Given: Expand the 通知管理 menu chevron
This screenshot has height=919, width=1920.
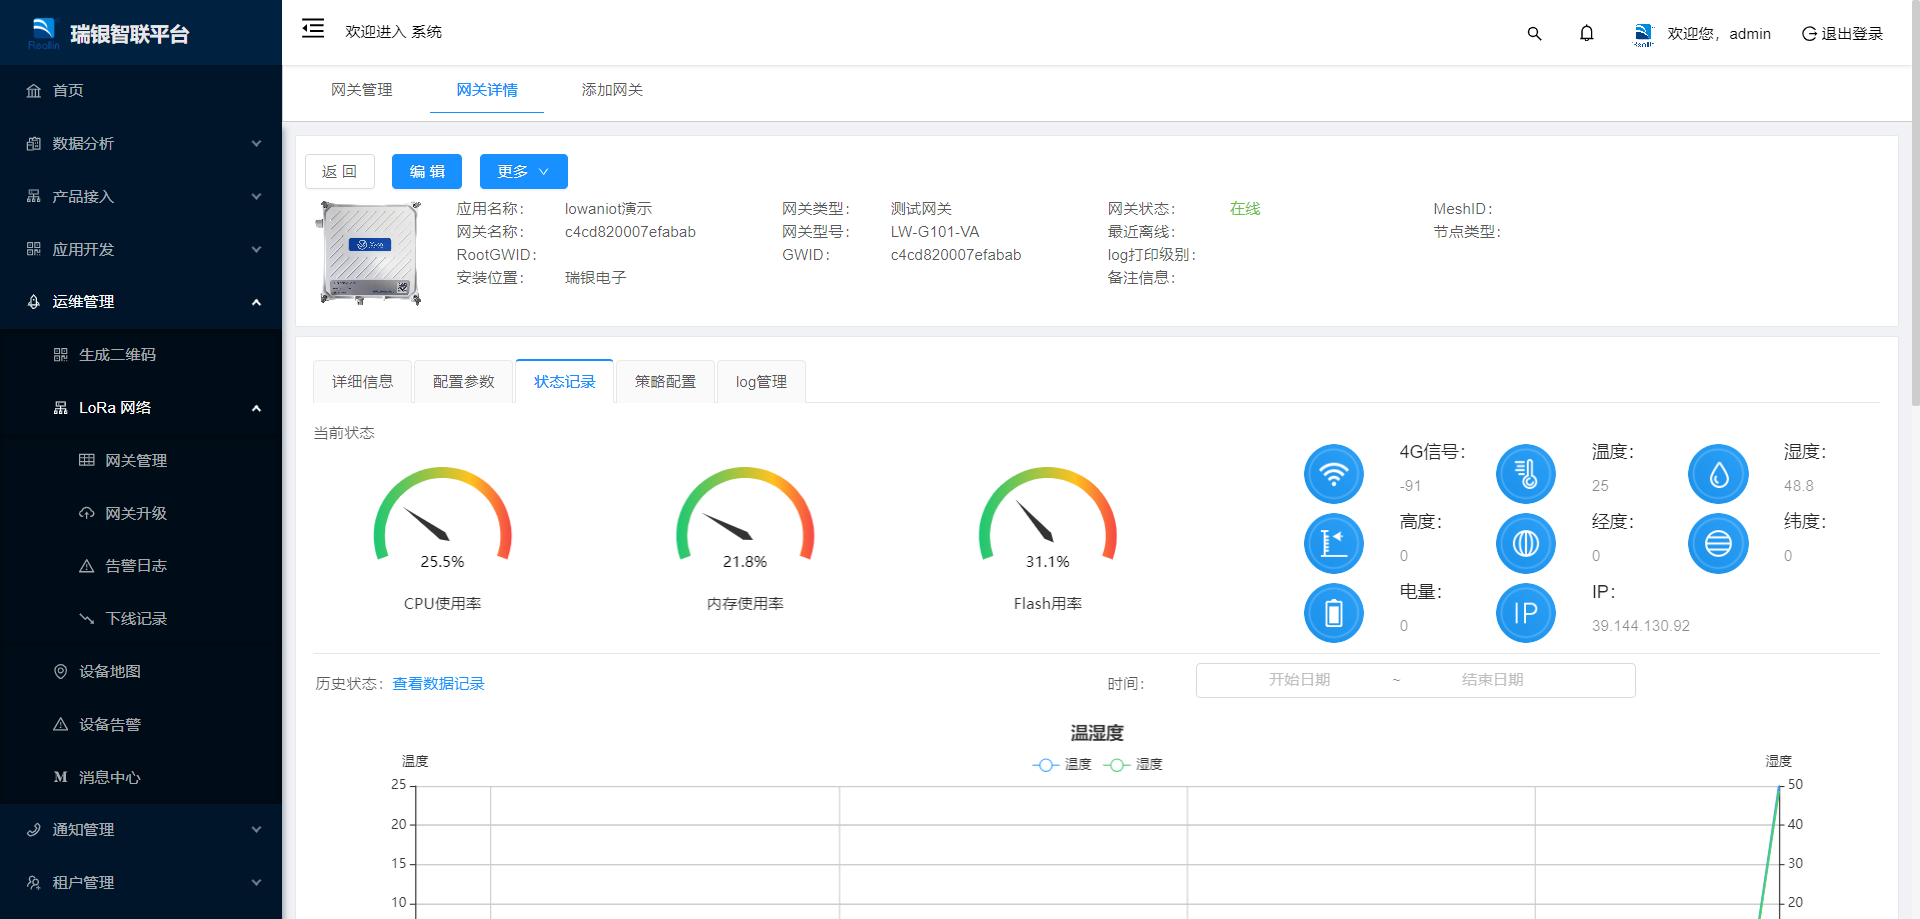Looking at the screenshot, I should coord(256,830).
